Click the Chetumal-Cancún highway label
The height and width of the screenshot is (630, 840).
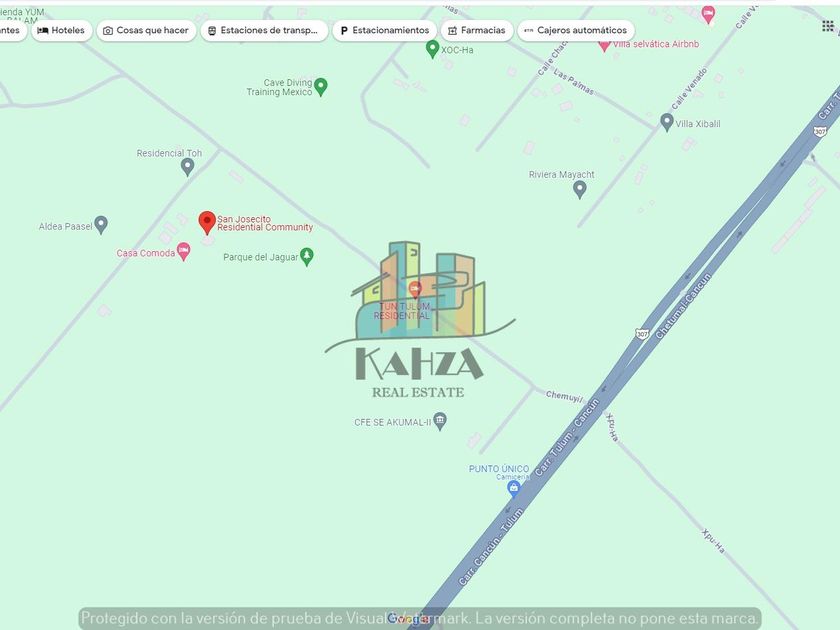683,306
